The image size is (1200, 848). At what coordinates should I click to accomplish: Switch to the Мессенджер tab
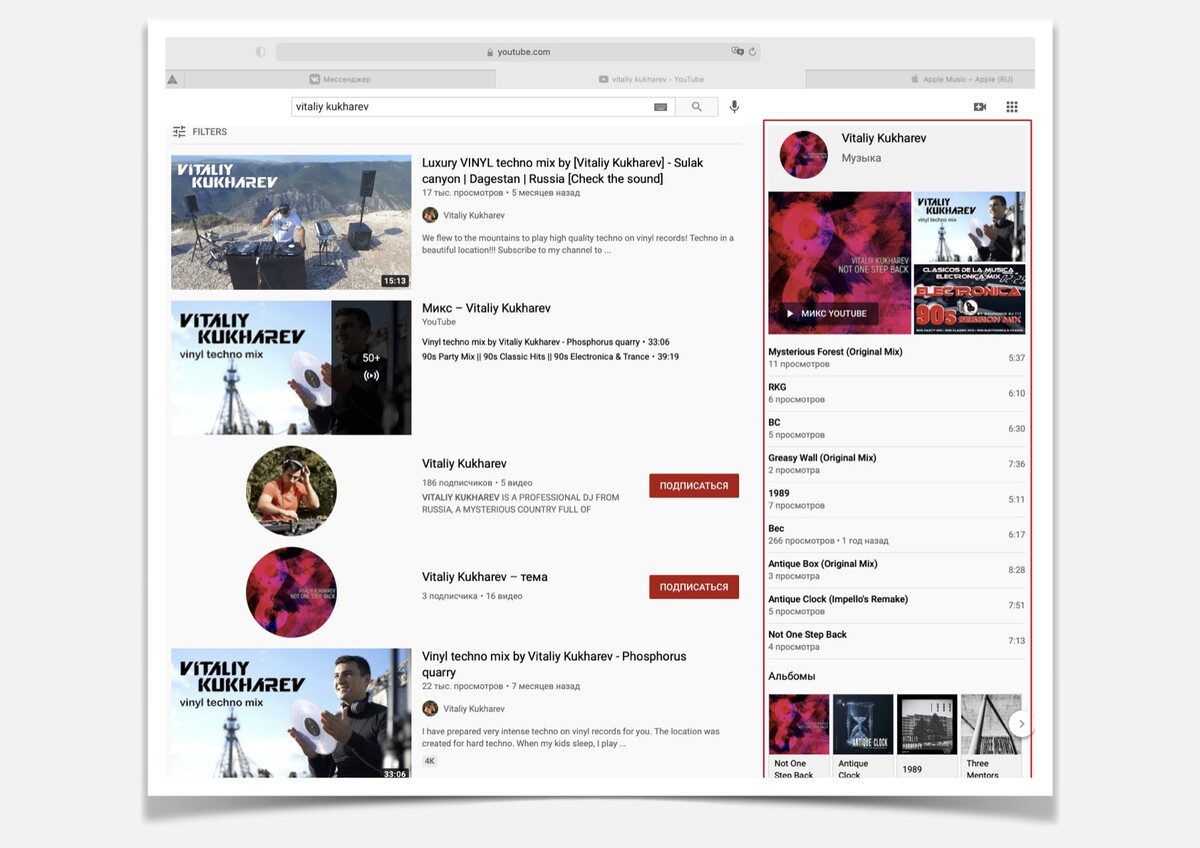pyautogui.click(x=339, y=79)
